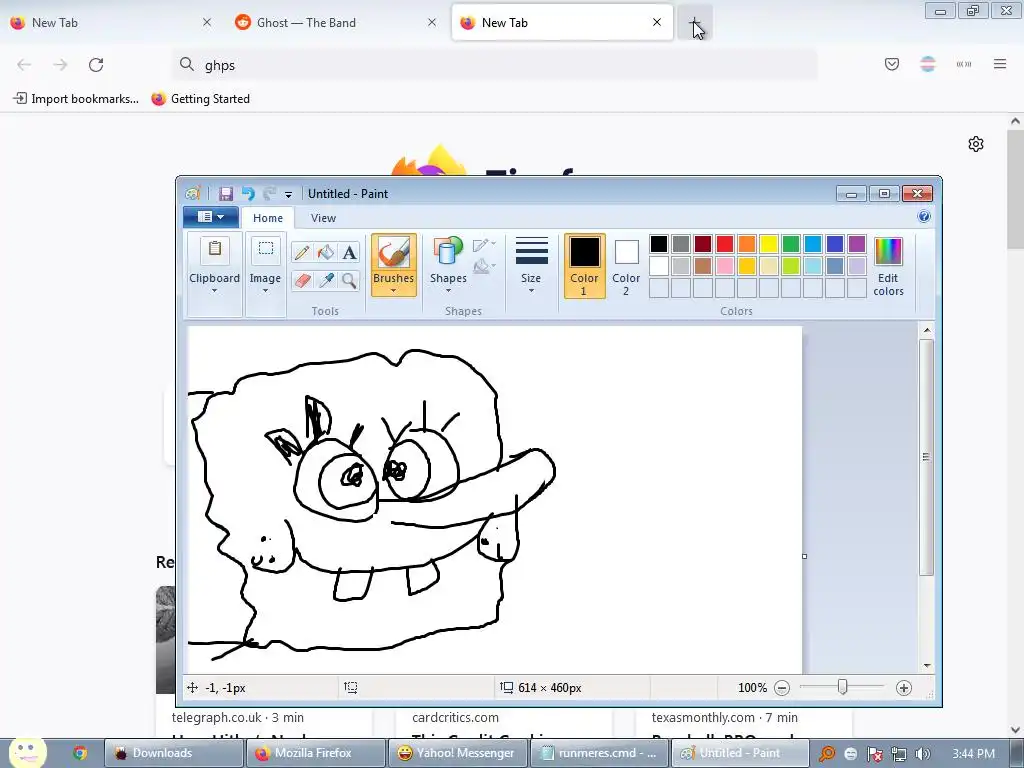Click the Paint zoom in plus button
This screenshot has width=1024, height=768.
(904, 688)
